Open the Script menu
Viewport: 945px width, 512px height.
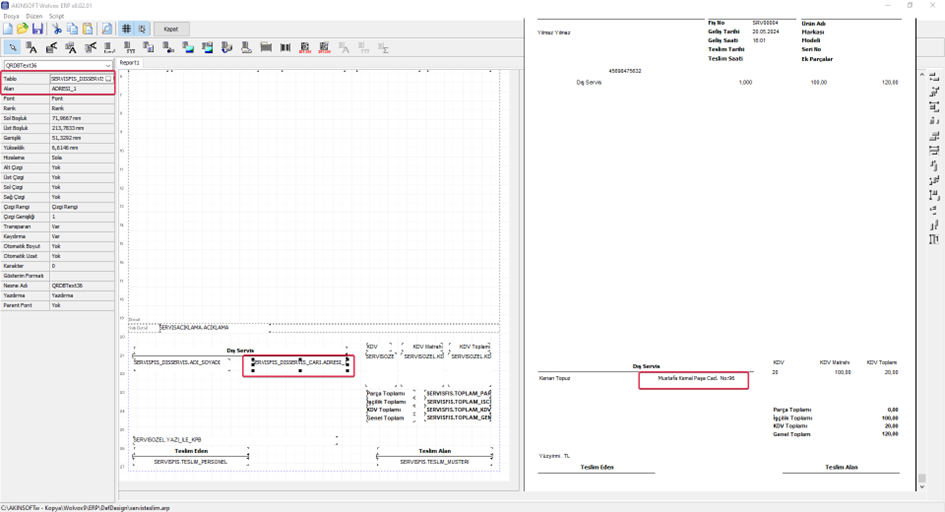coord(57,16)
